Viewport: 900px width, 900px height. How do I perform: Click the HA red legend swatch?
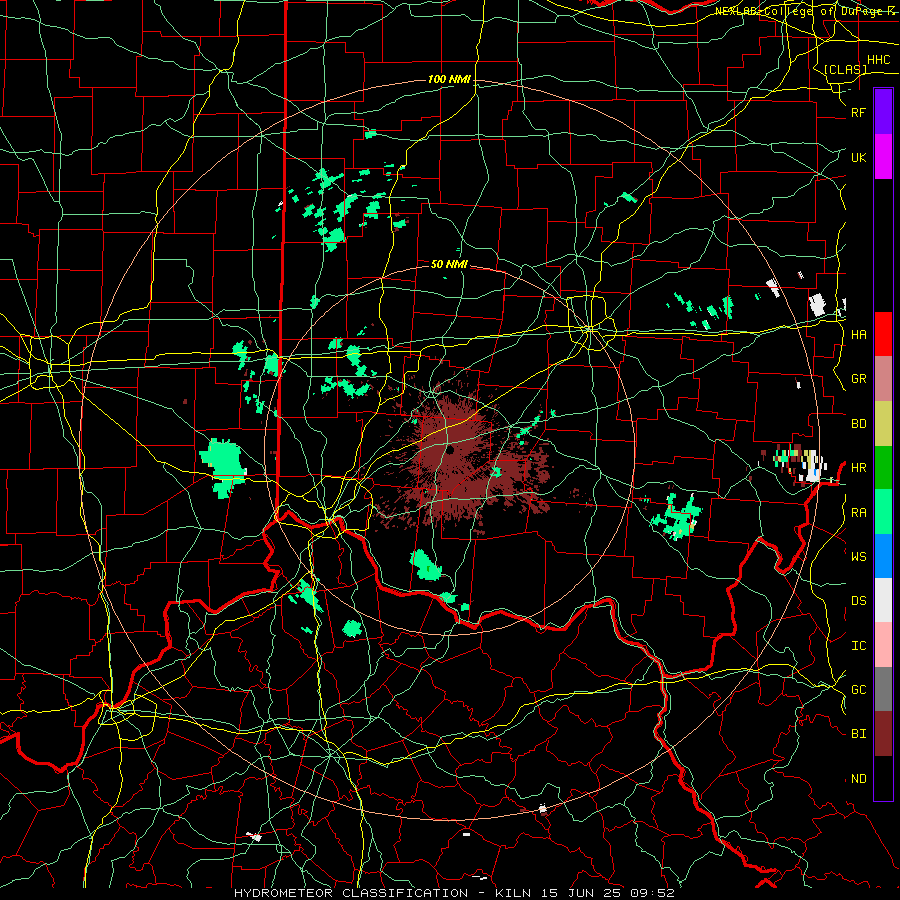coord(883,334)
